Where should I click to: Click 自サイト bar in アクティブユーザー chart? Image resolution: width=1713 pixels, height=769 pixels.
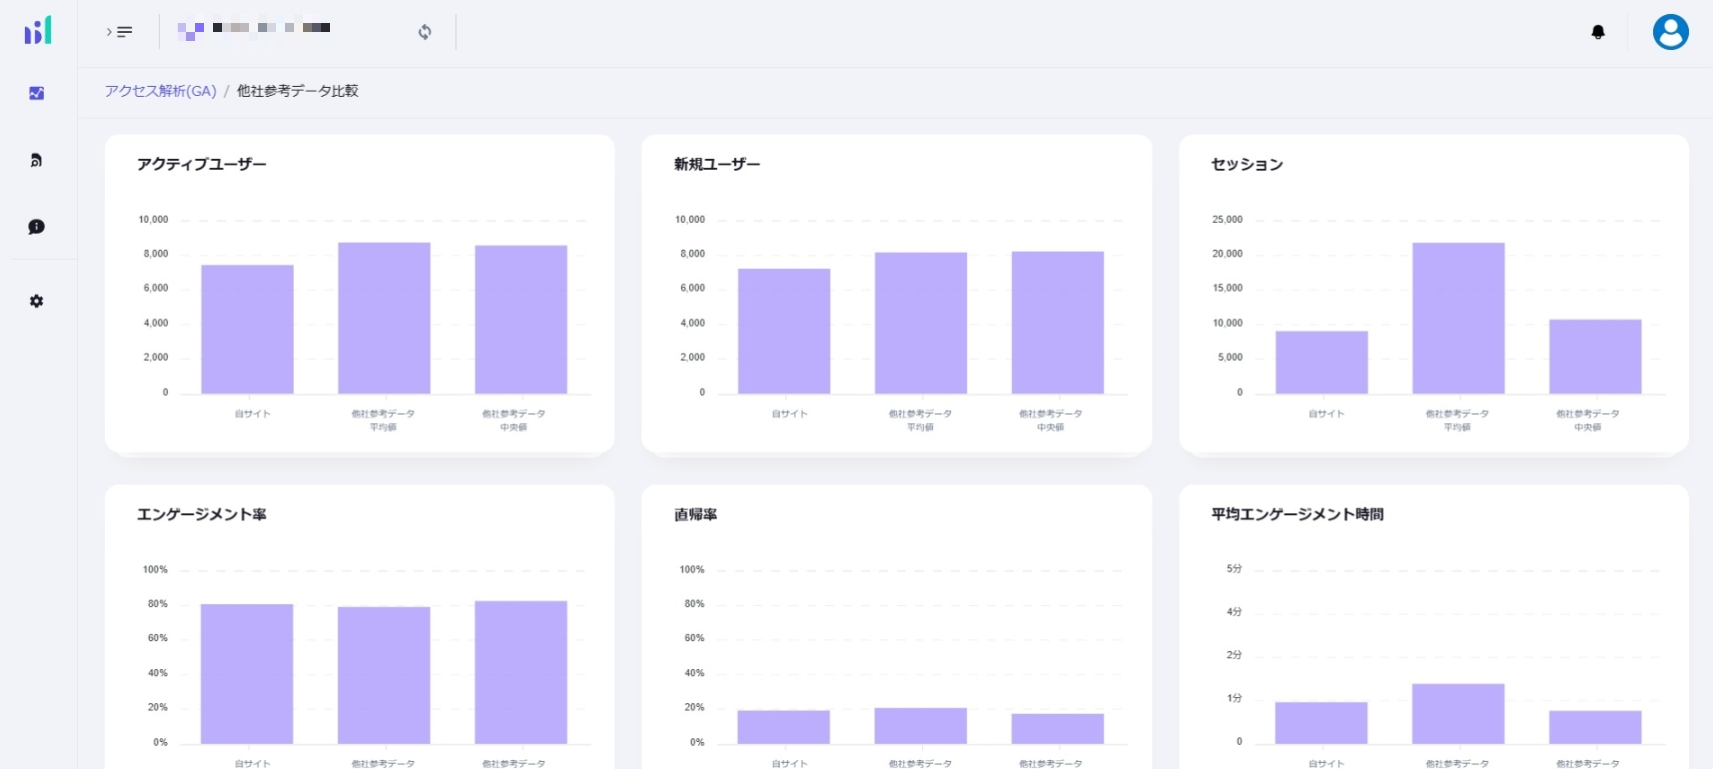coord(247,329)
